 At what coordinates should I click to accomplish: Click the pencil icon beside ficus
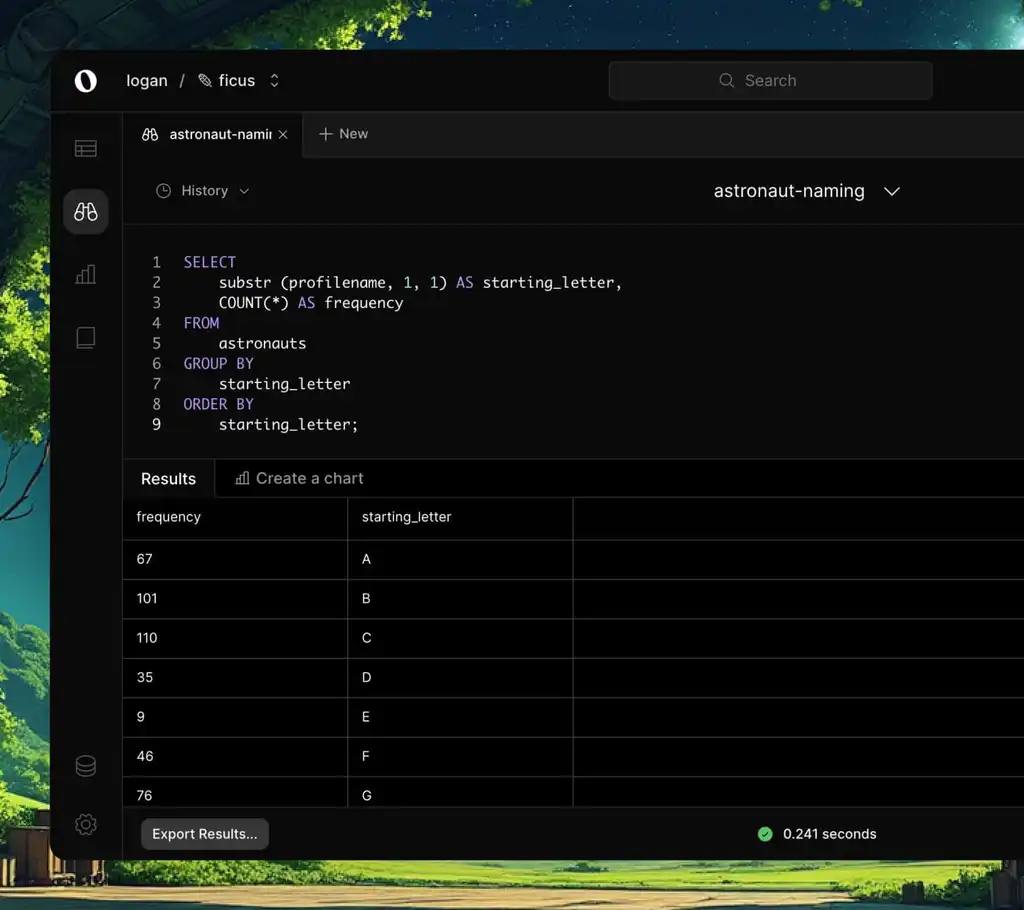tap(205, 81)
